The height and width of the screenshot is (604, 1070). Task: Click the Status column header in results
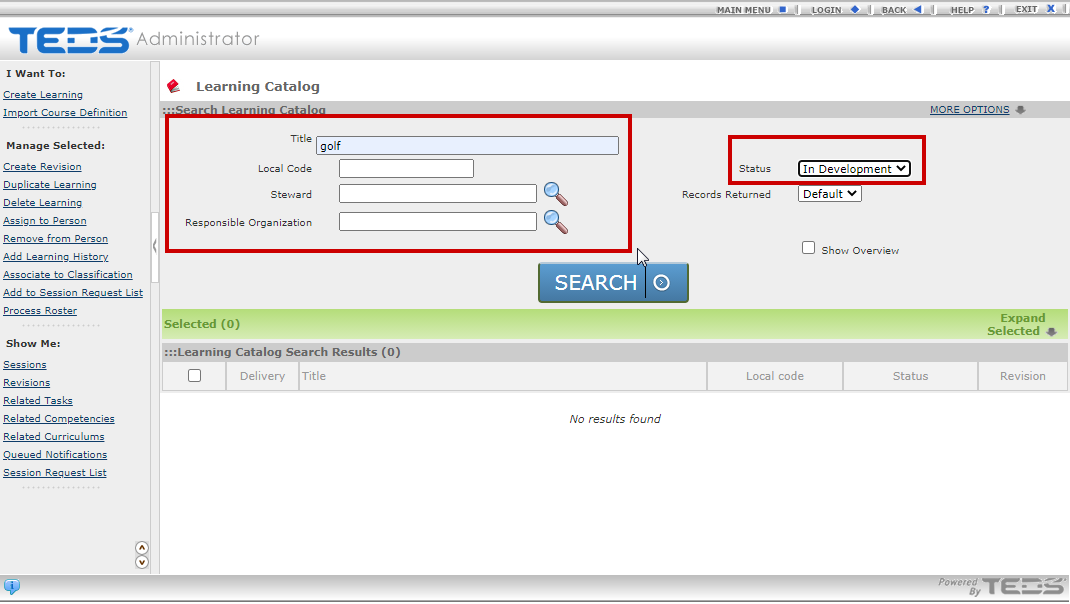[x=910, y=376]
